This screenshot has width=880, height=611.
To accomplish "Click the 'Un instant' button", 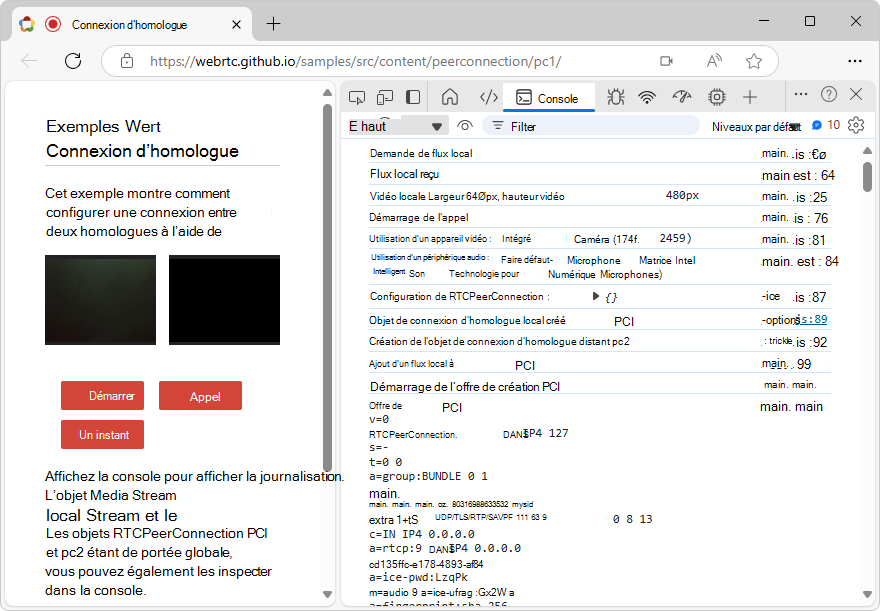I will 102,434.
